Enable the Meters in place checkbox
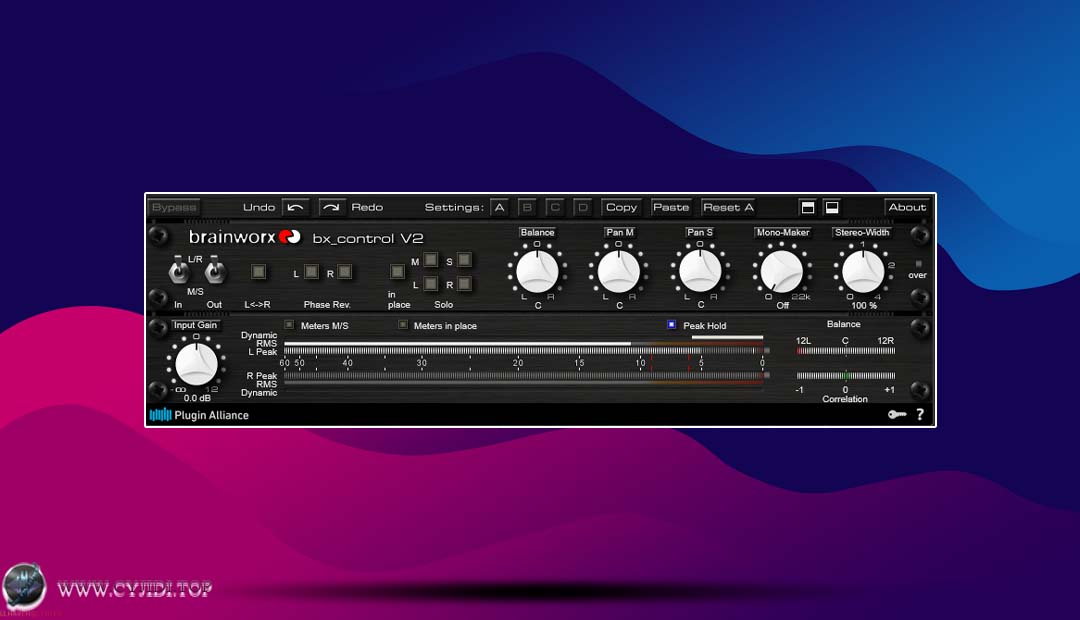 coord(403,324)
